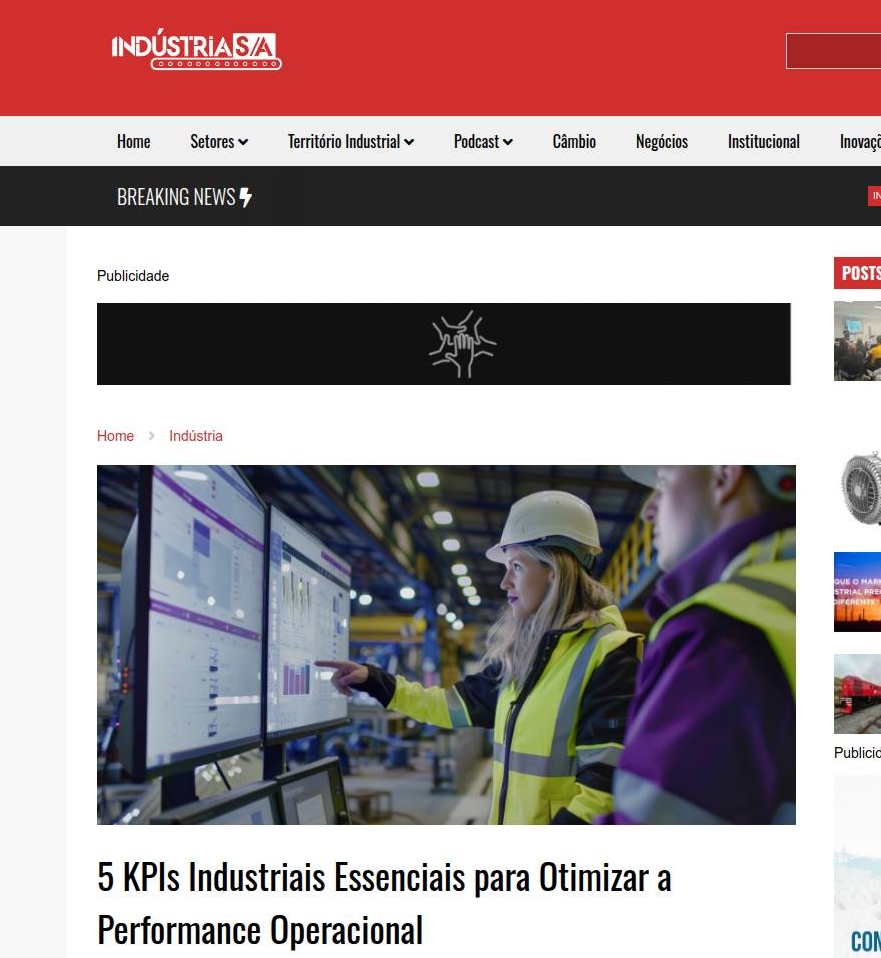Open the Podcast menu item
The image size is (881, 958).
pos(477,142)
